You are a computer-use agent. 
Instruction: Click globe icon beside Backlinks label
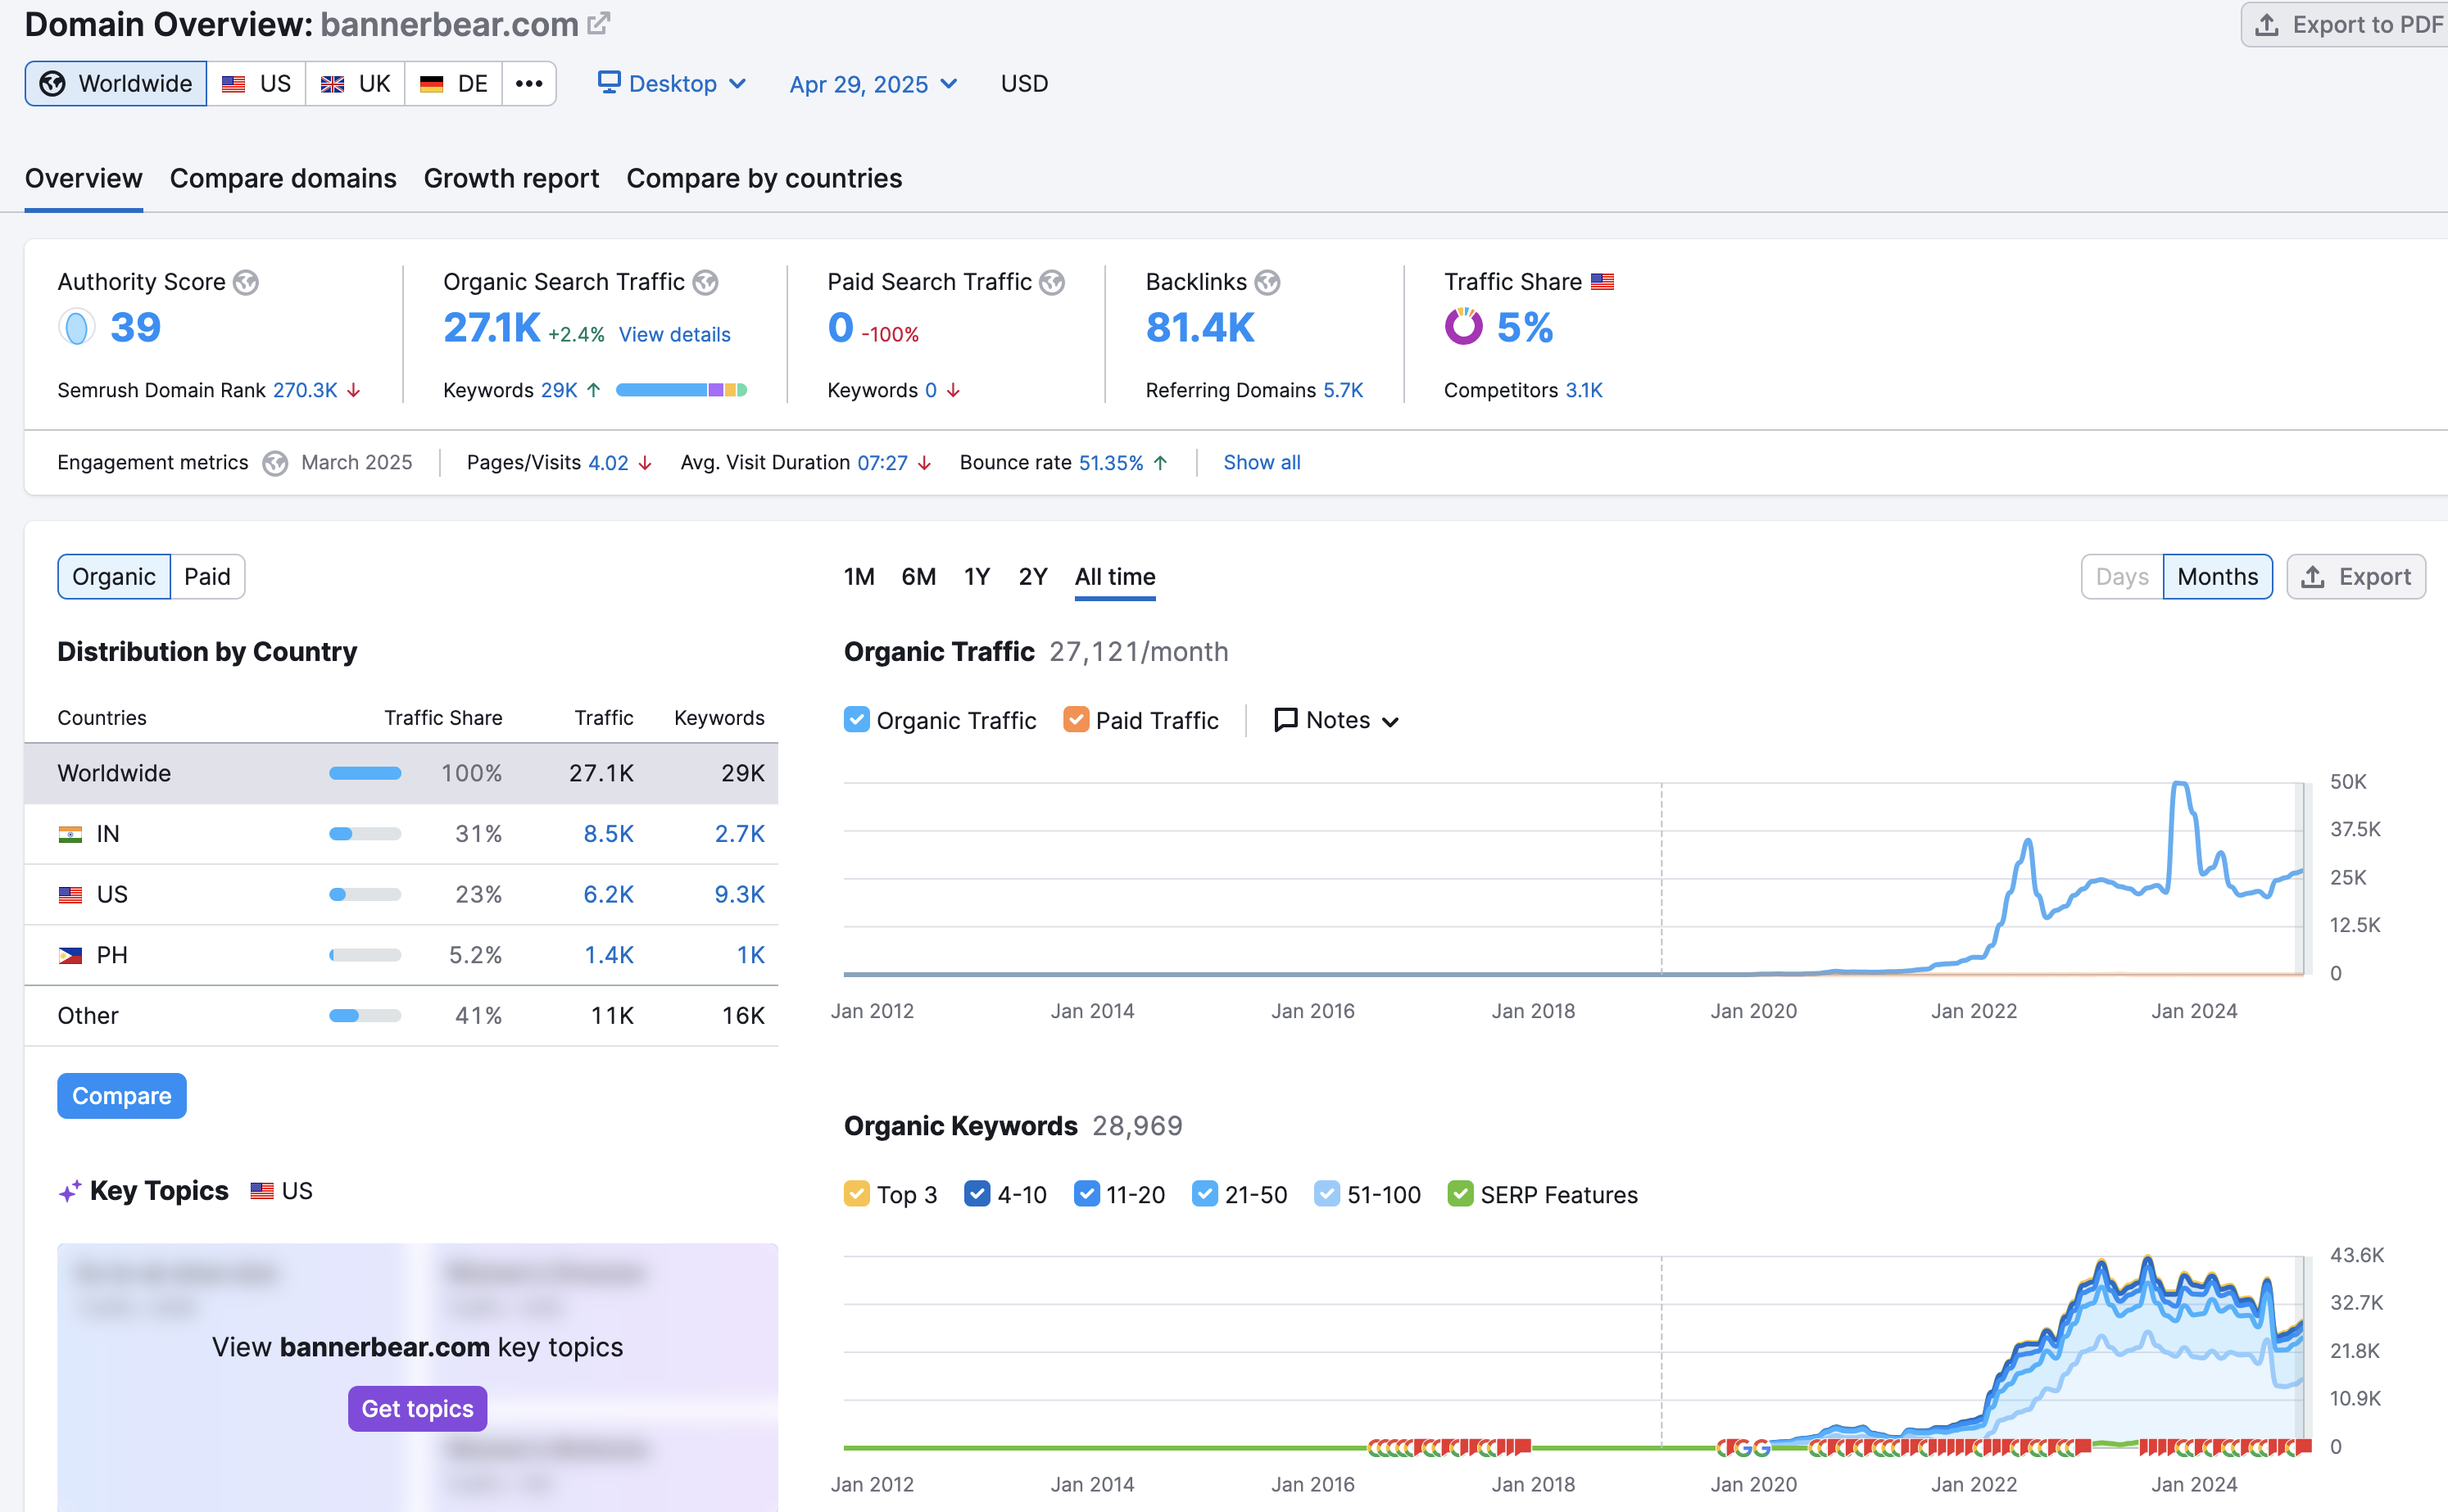tap(1268, 283)
